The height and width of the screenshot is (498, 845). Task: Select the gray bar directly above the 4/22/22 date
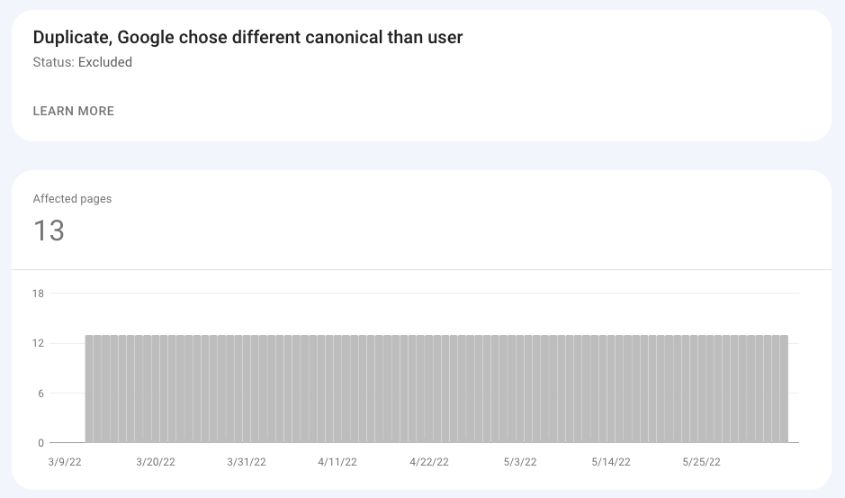[429, 389]
